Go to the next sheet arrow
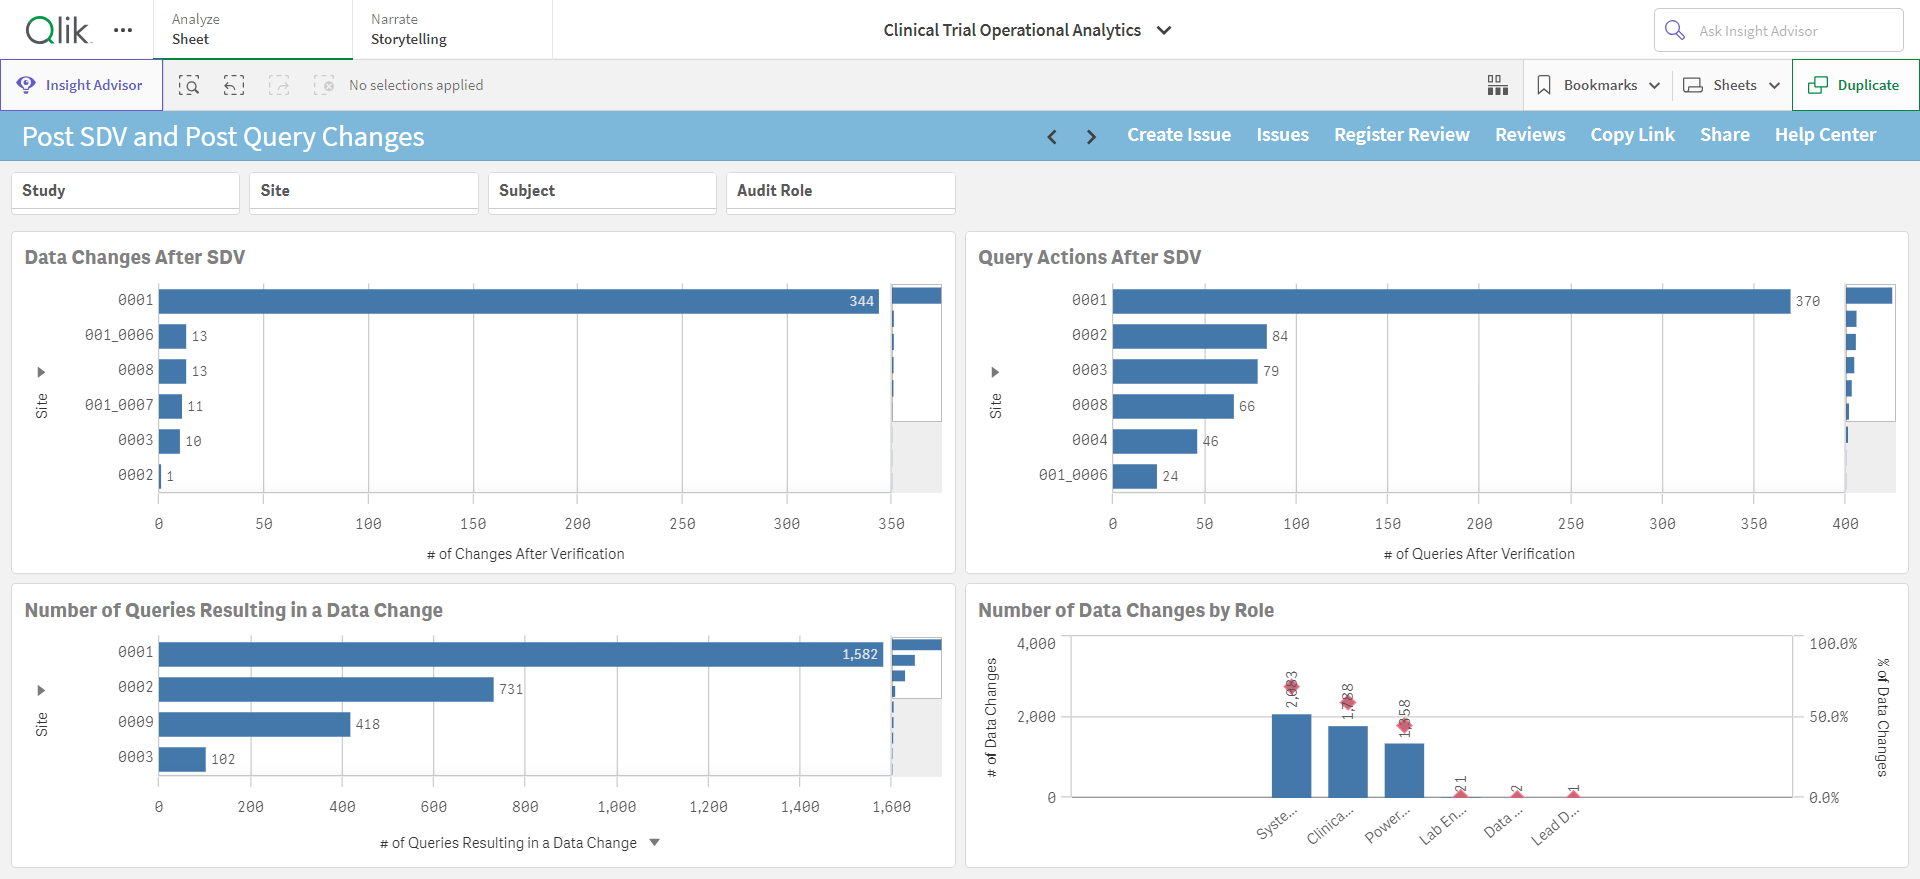Viewport: 1920px width, 879px height. 1091,136
